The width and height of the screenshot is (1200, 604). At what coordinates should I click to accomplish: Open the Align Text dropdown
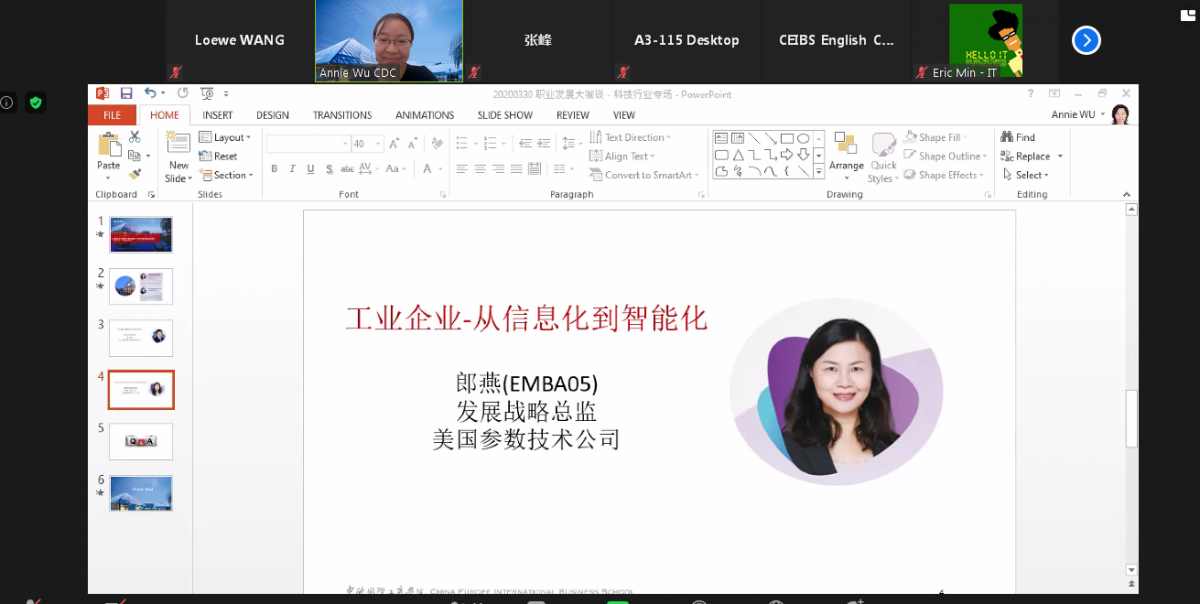(623, 156)
